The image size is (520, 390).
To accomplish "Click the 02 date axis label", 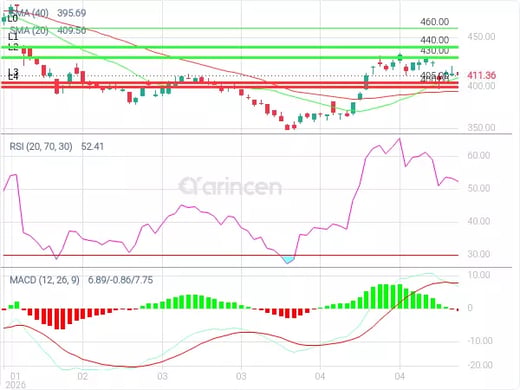I will click(82, 377).
